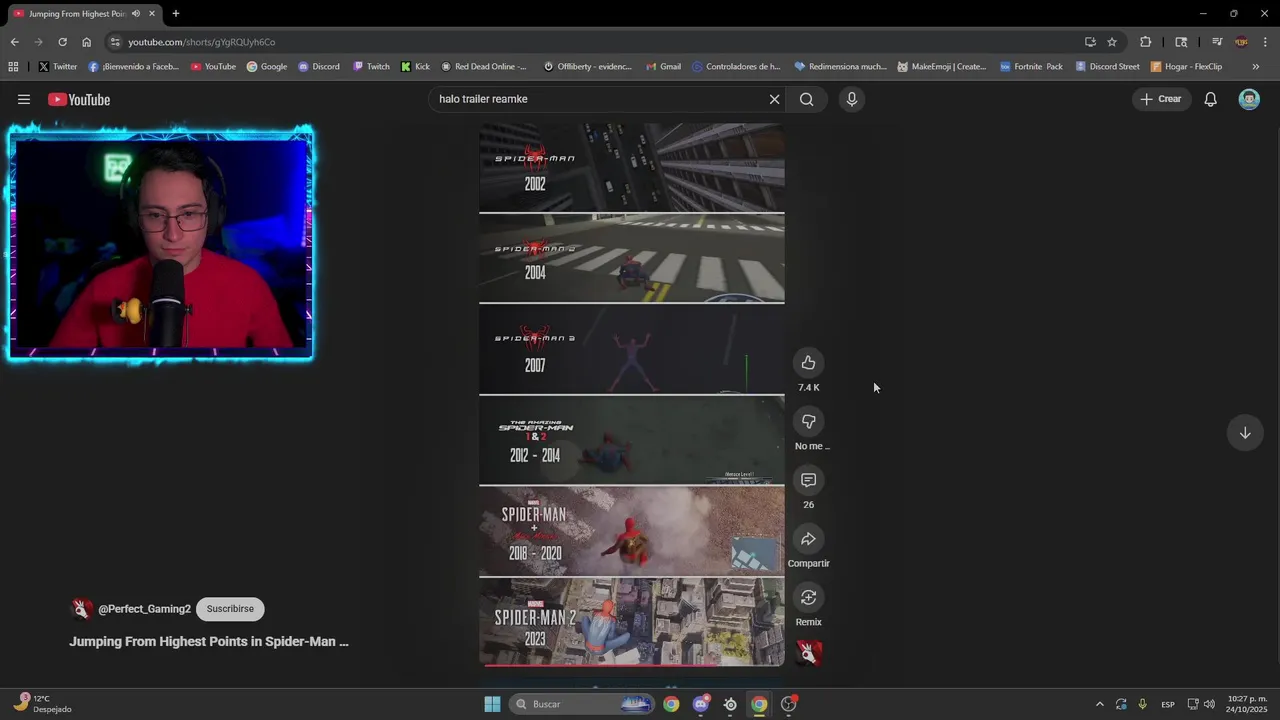Open the taskbar volume control
This screenshot has width=1280, height=720.
(1210, 704)
